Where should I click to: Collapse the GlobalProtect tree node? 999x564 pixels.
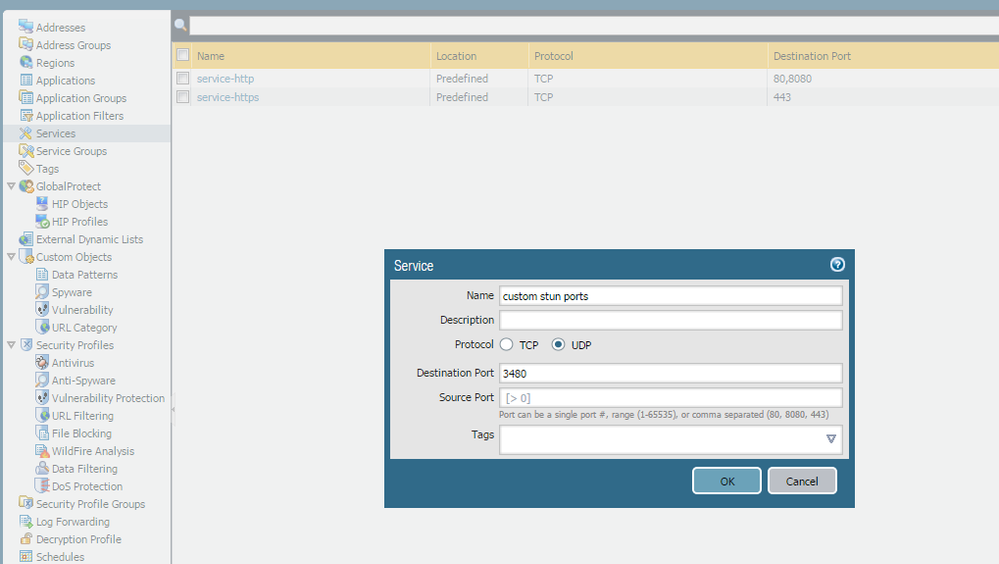point(11,186)
